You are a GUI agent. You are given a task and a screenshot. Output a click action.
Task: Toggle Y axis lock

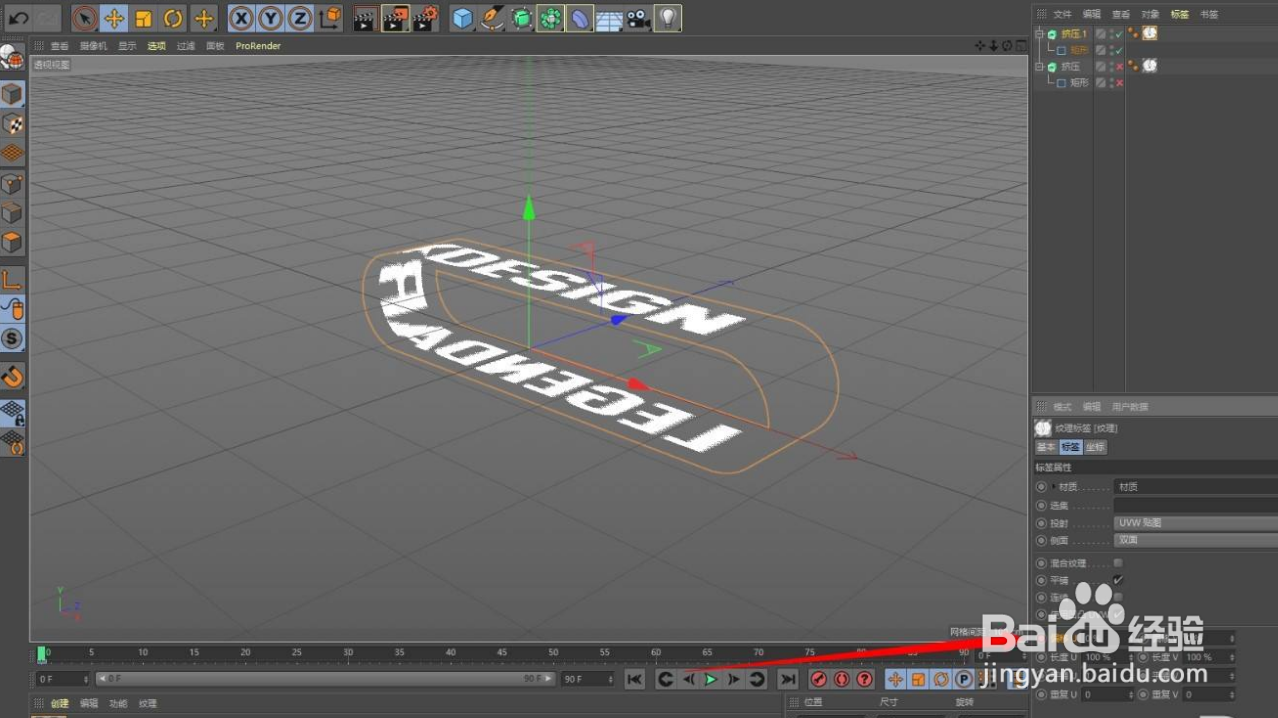(271, 18)
